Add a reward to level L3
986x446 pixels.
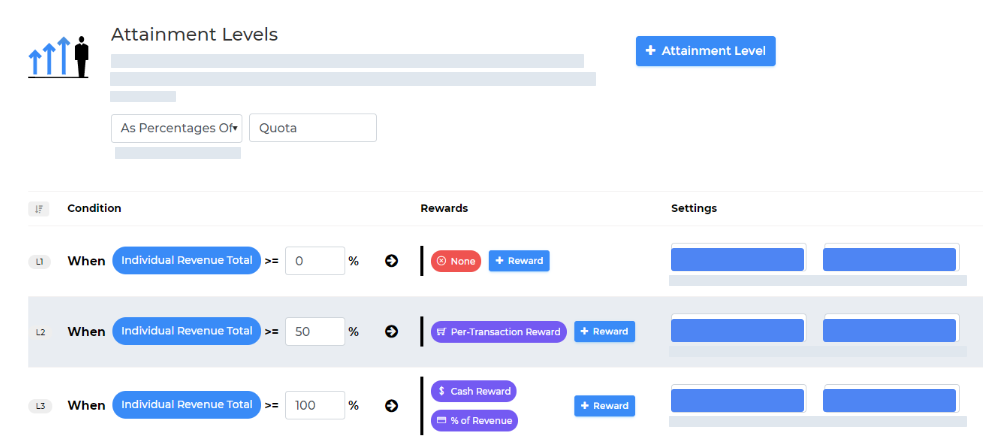604,406
